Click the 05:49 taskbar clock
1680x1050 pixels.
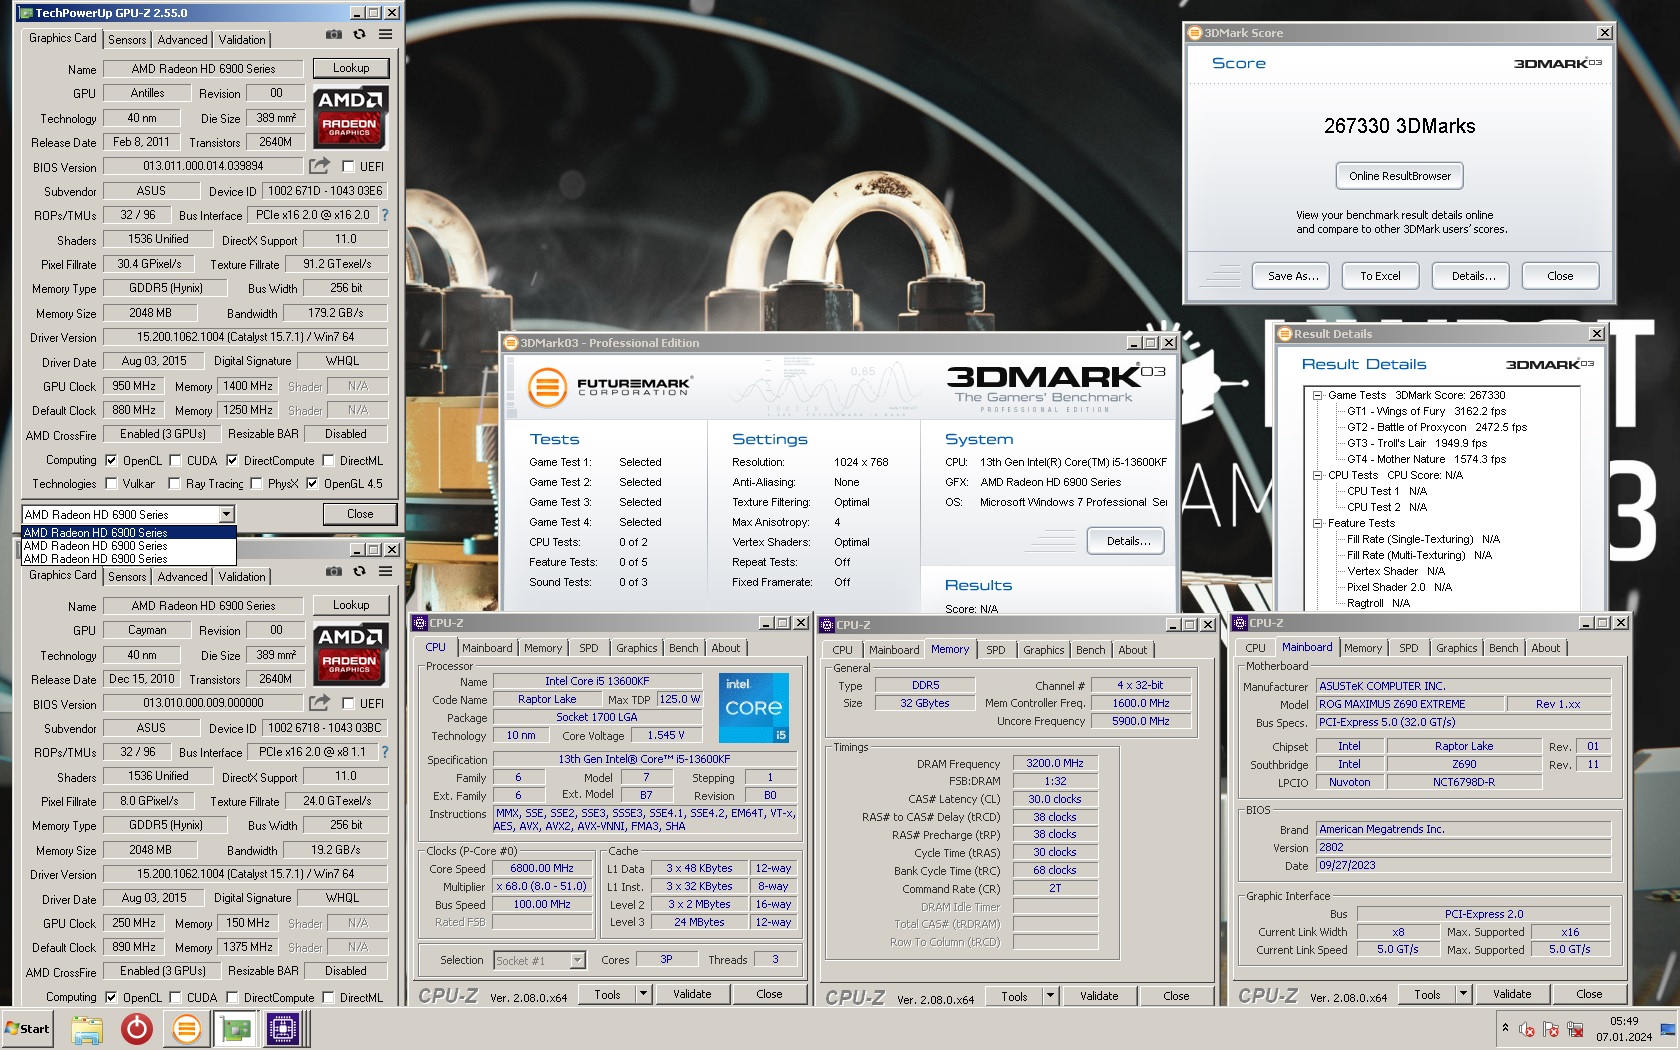tap(1624, 1021)
